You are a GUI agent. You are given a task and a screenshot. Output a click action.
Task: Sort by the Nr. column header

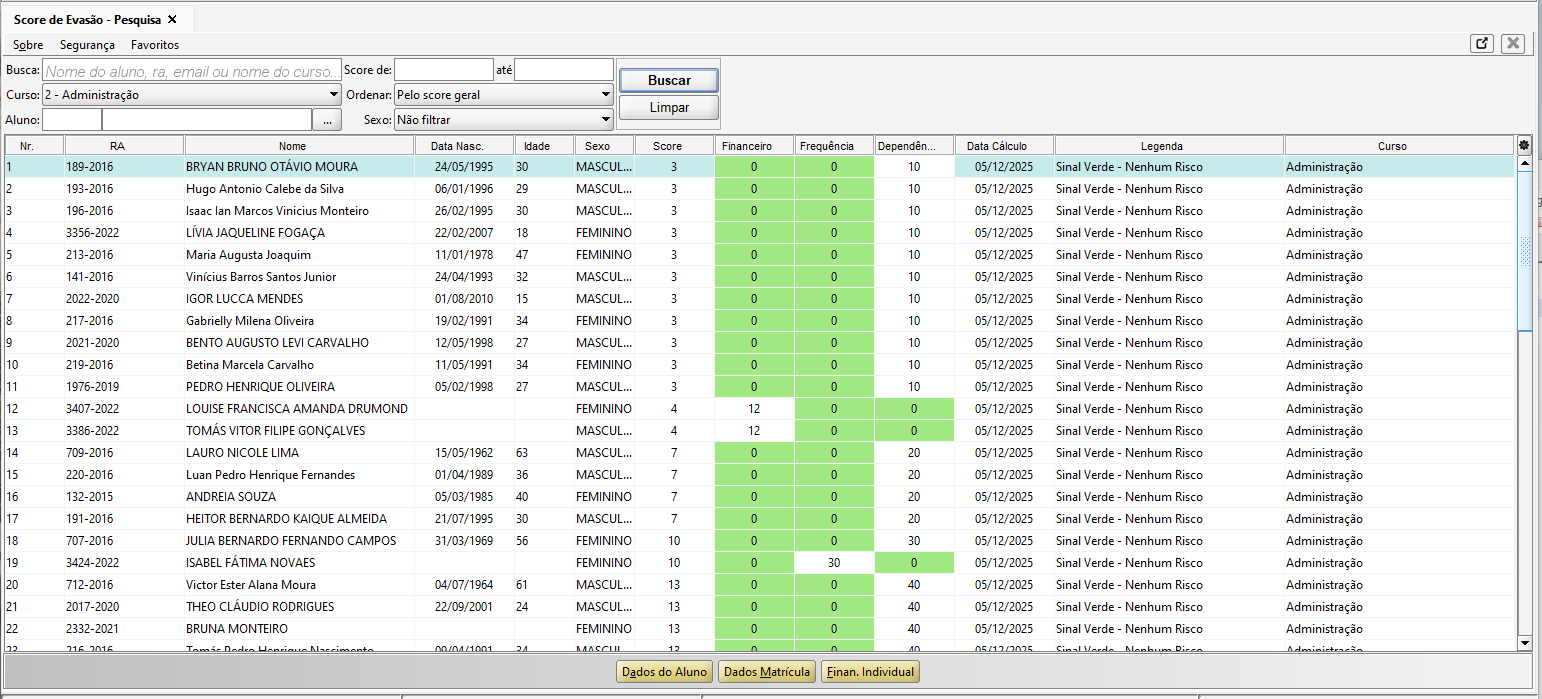35,146
